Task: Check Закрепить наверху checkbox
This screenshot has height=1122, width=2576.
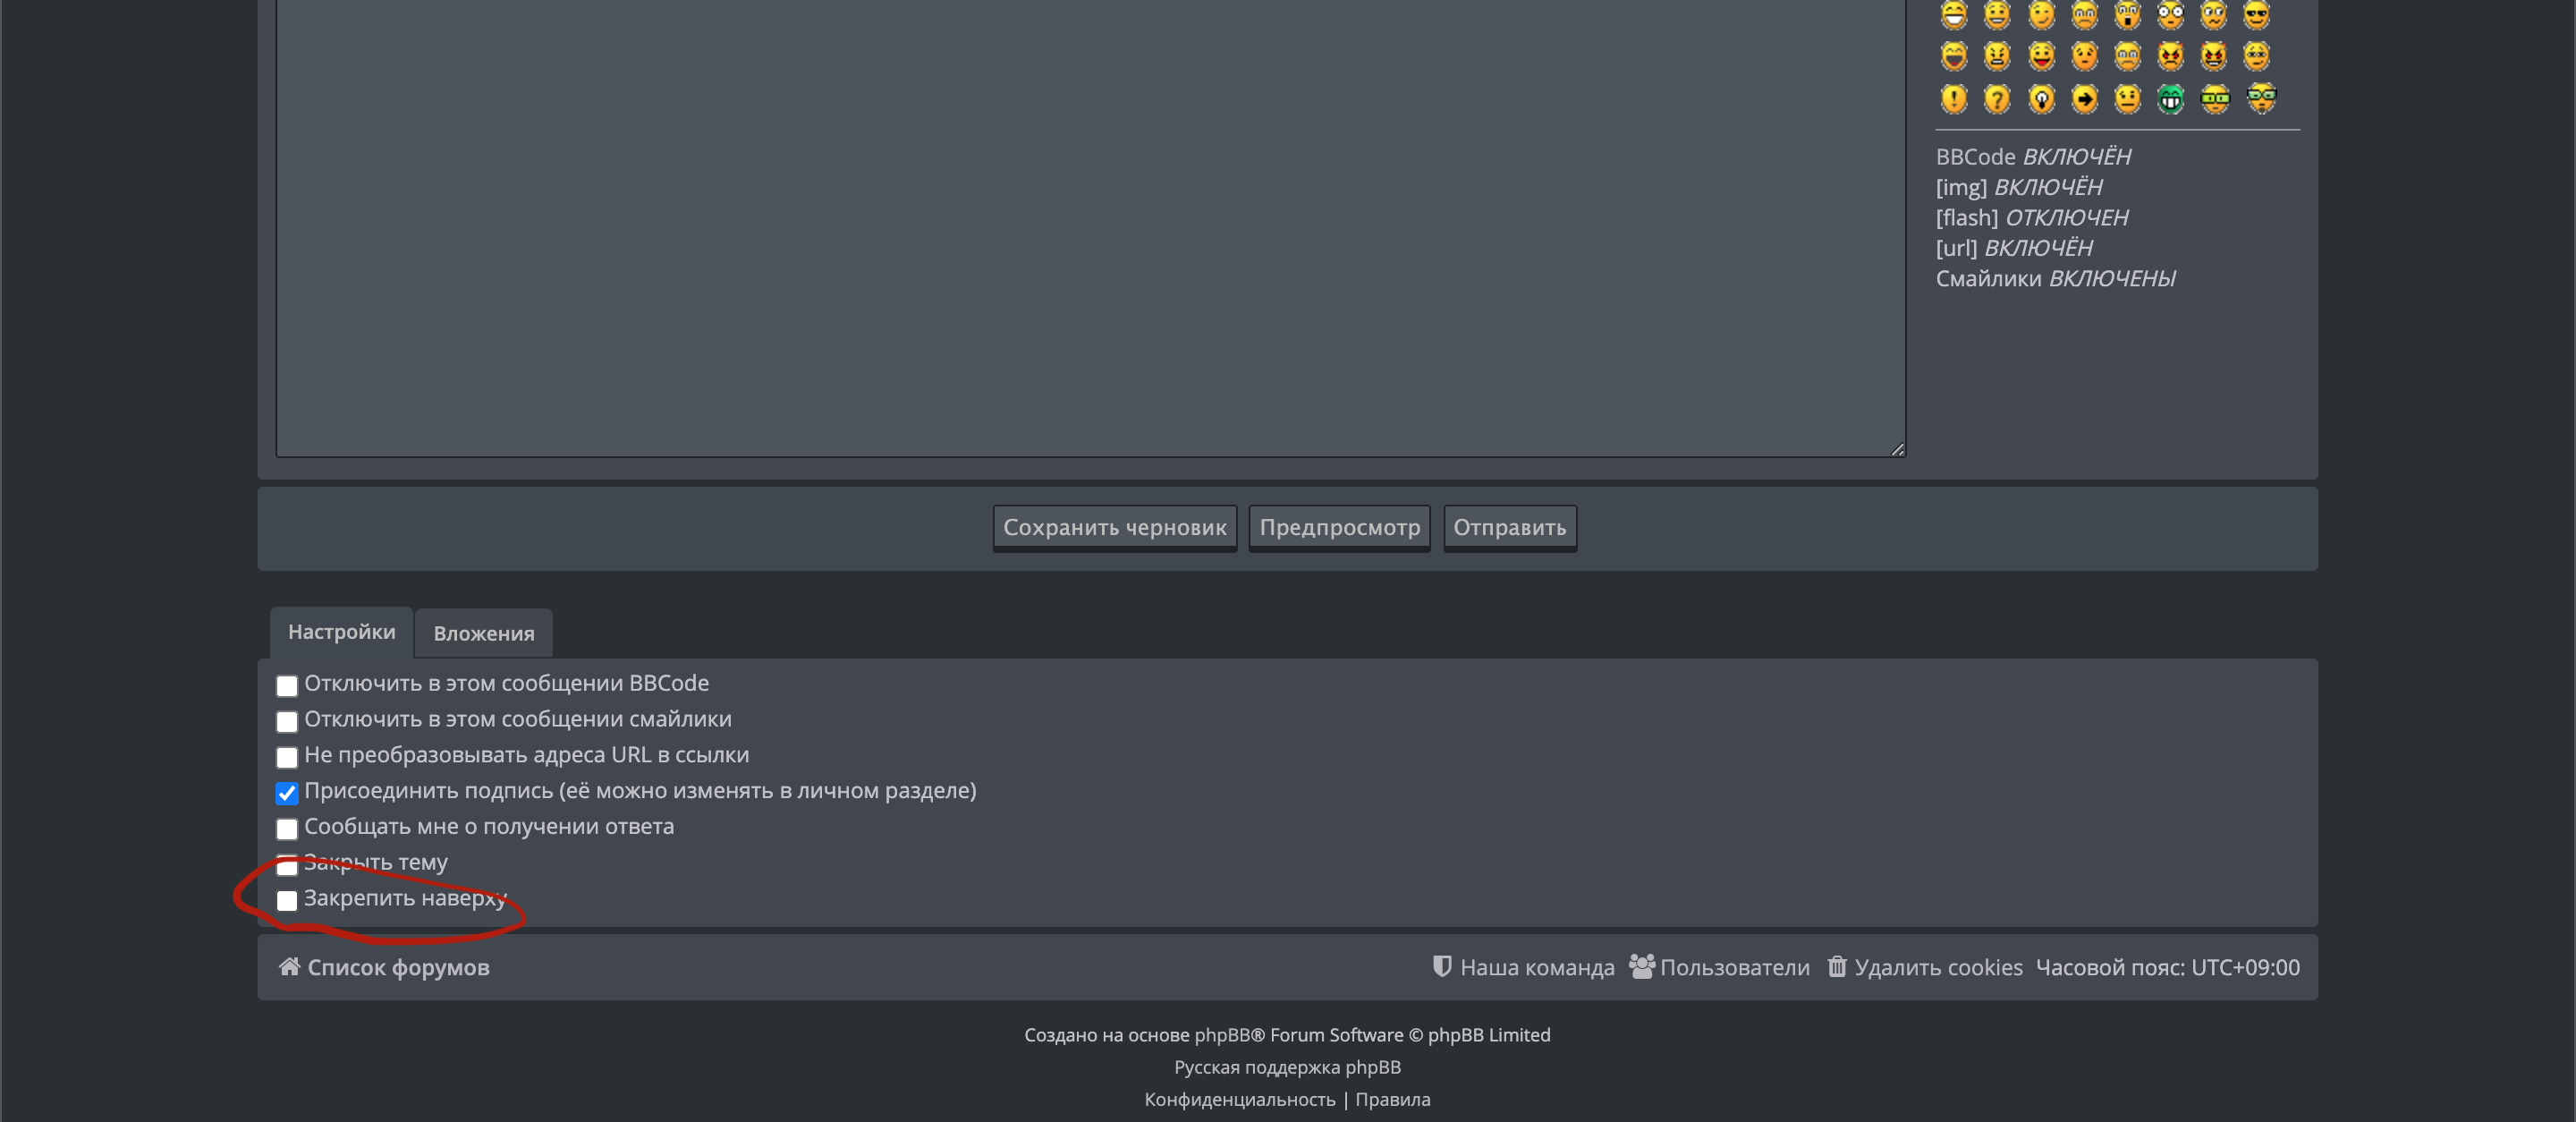Action: click(x=287, y=900)
